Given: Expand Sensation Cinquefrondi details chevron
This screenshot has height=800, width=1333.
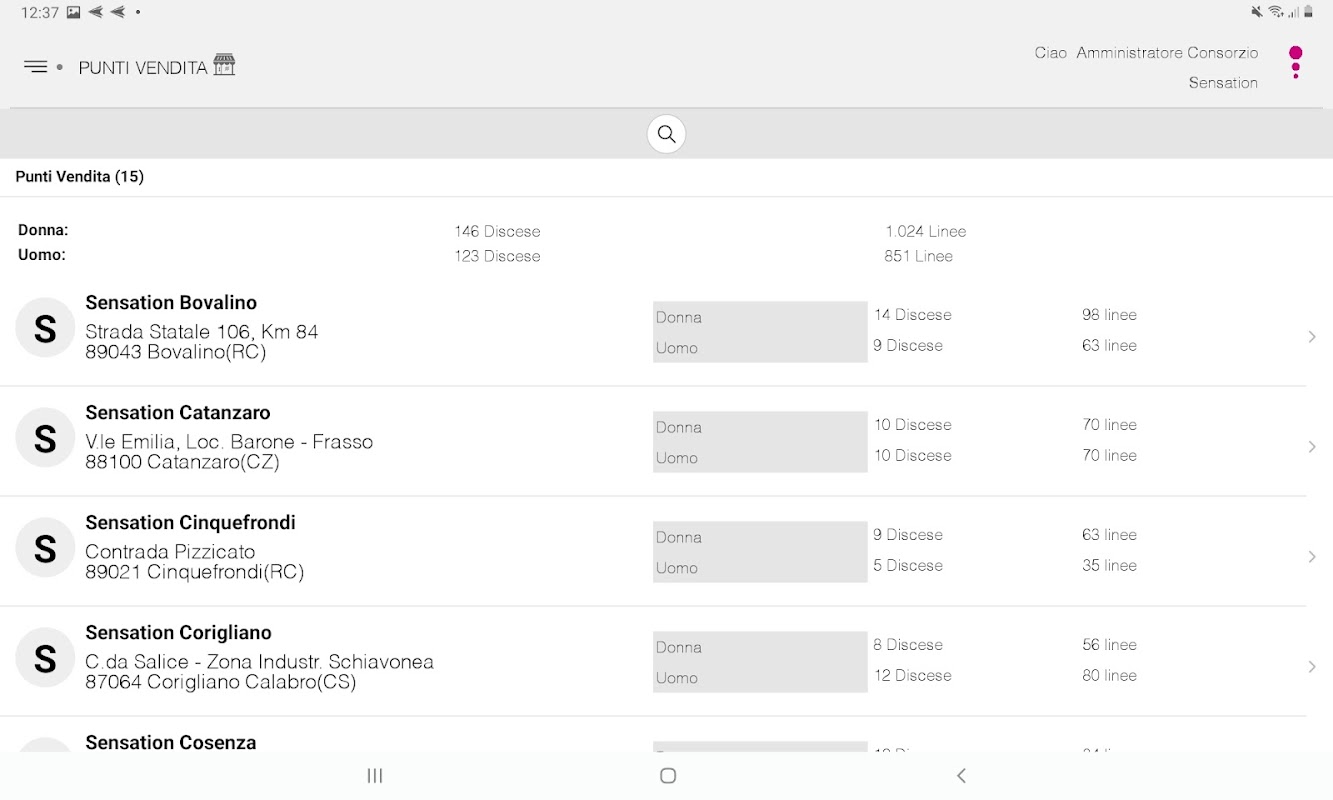Looking at the screenshot, I should (x=1312, y=557).
